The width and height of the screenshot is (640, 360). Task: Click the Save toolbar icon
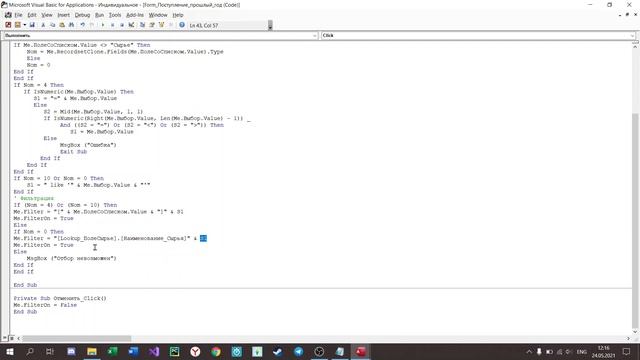[32, 25]
